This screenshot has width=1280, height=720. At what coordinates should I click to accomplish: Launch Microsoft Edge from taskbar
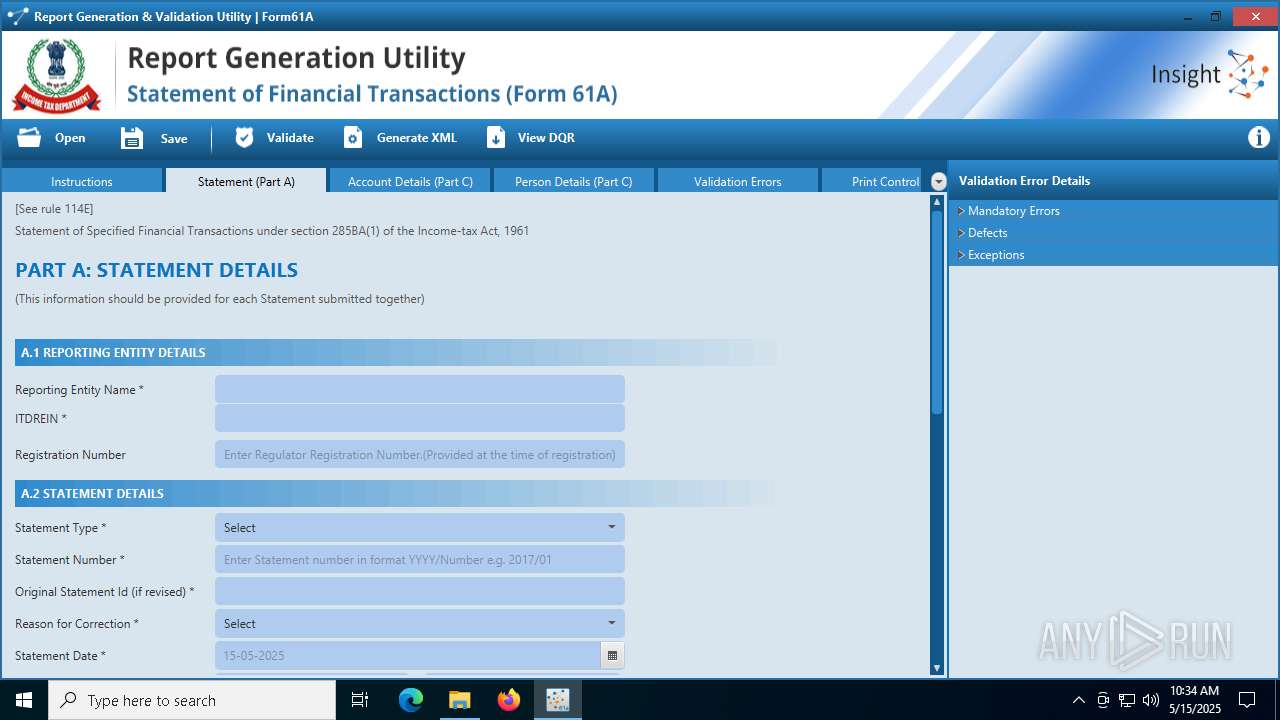pos(411,700)
